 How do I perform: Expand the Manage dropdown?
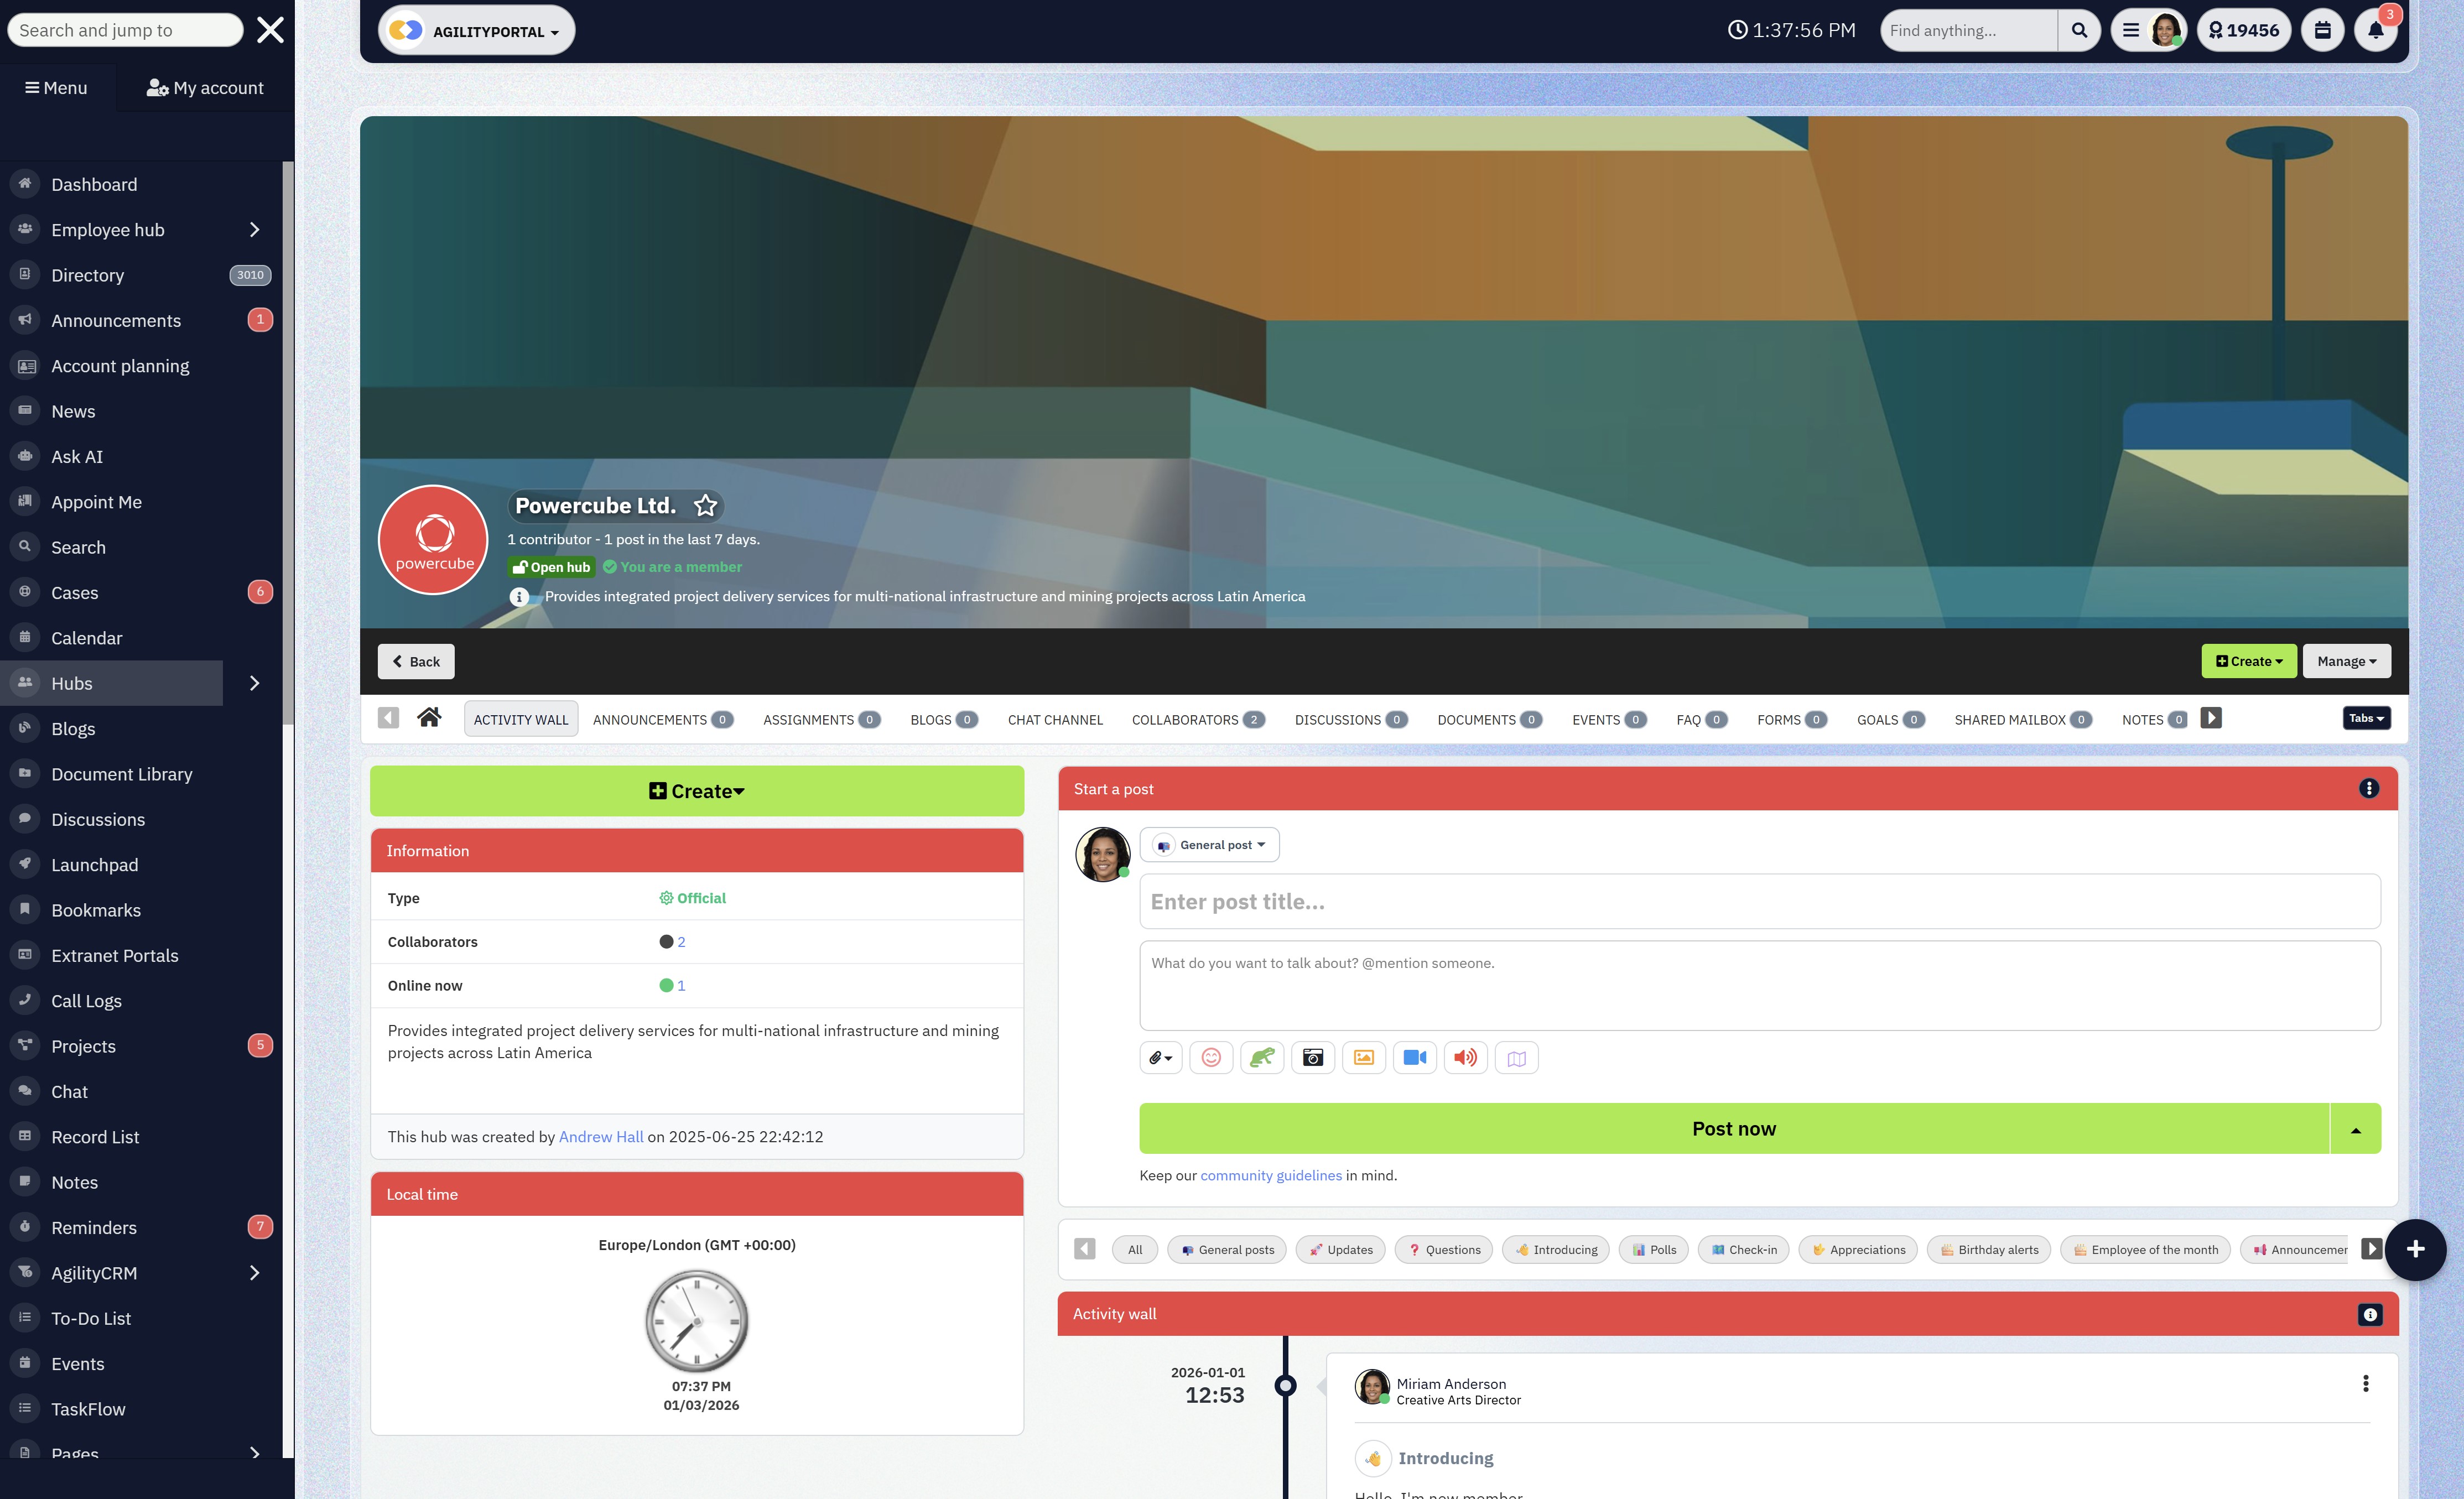2346,661
